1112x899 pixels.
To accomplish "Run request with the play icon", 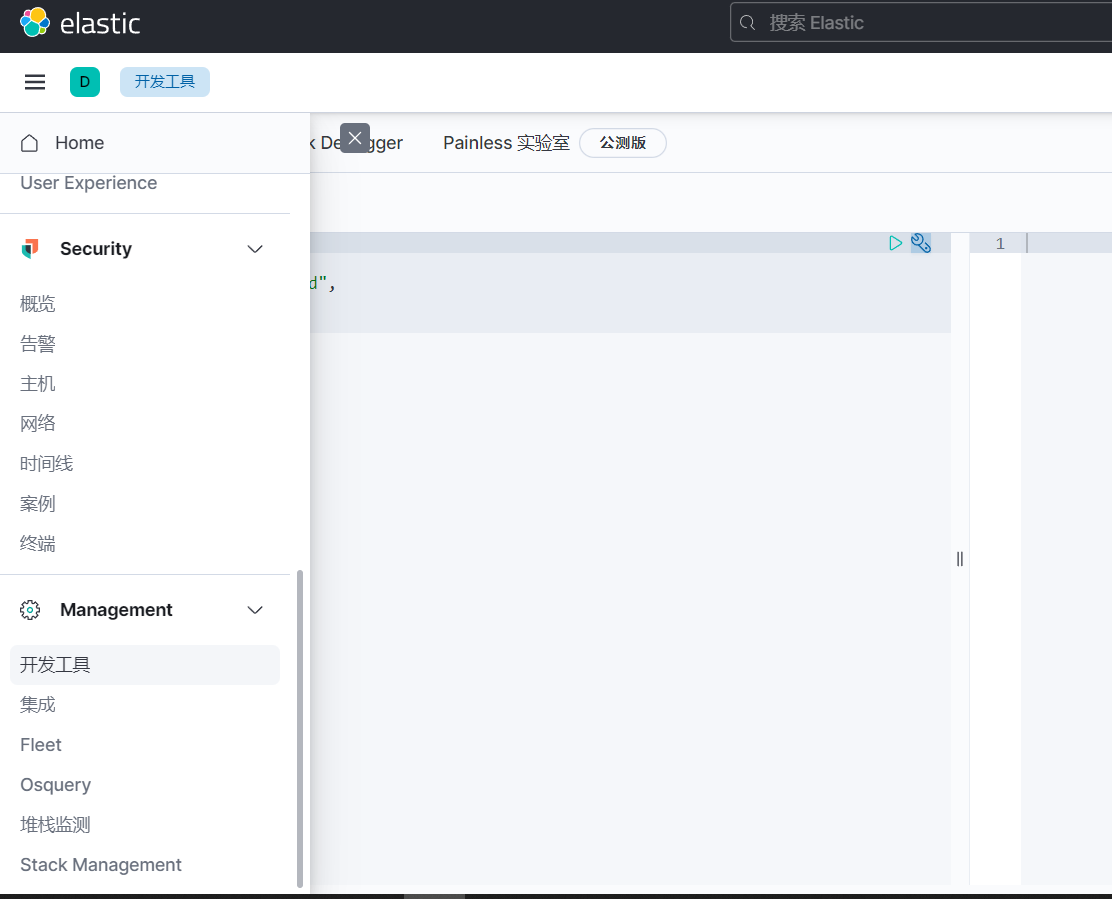I will 896,243.
